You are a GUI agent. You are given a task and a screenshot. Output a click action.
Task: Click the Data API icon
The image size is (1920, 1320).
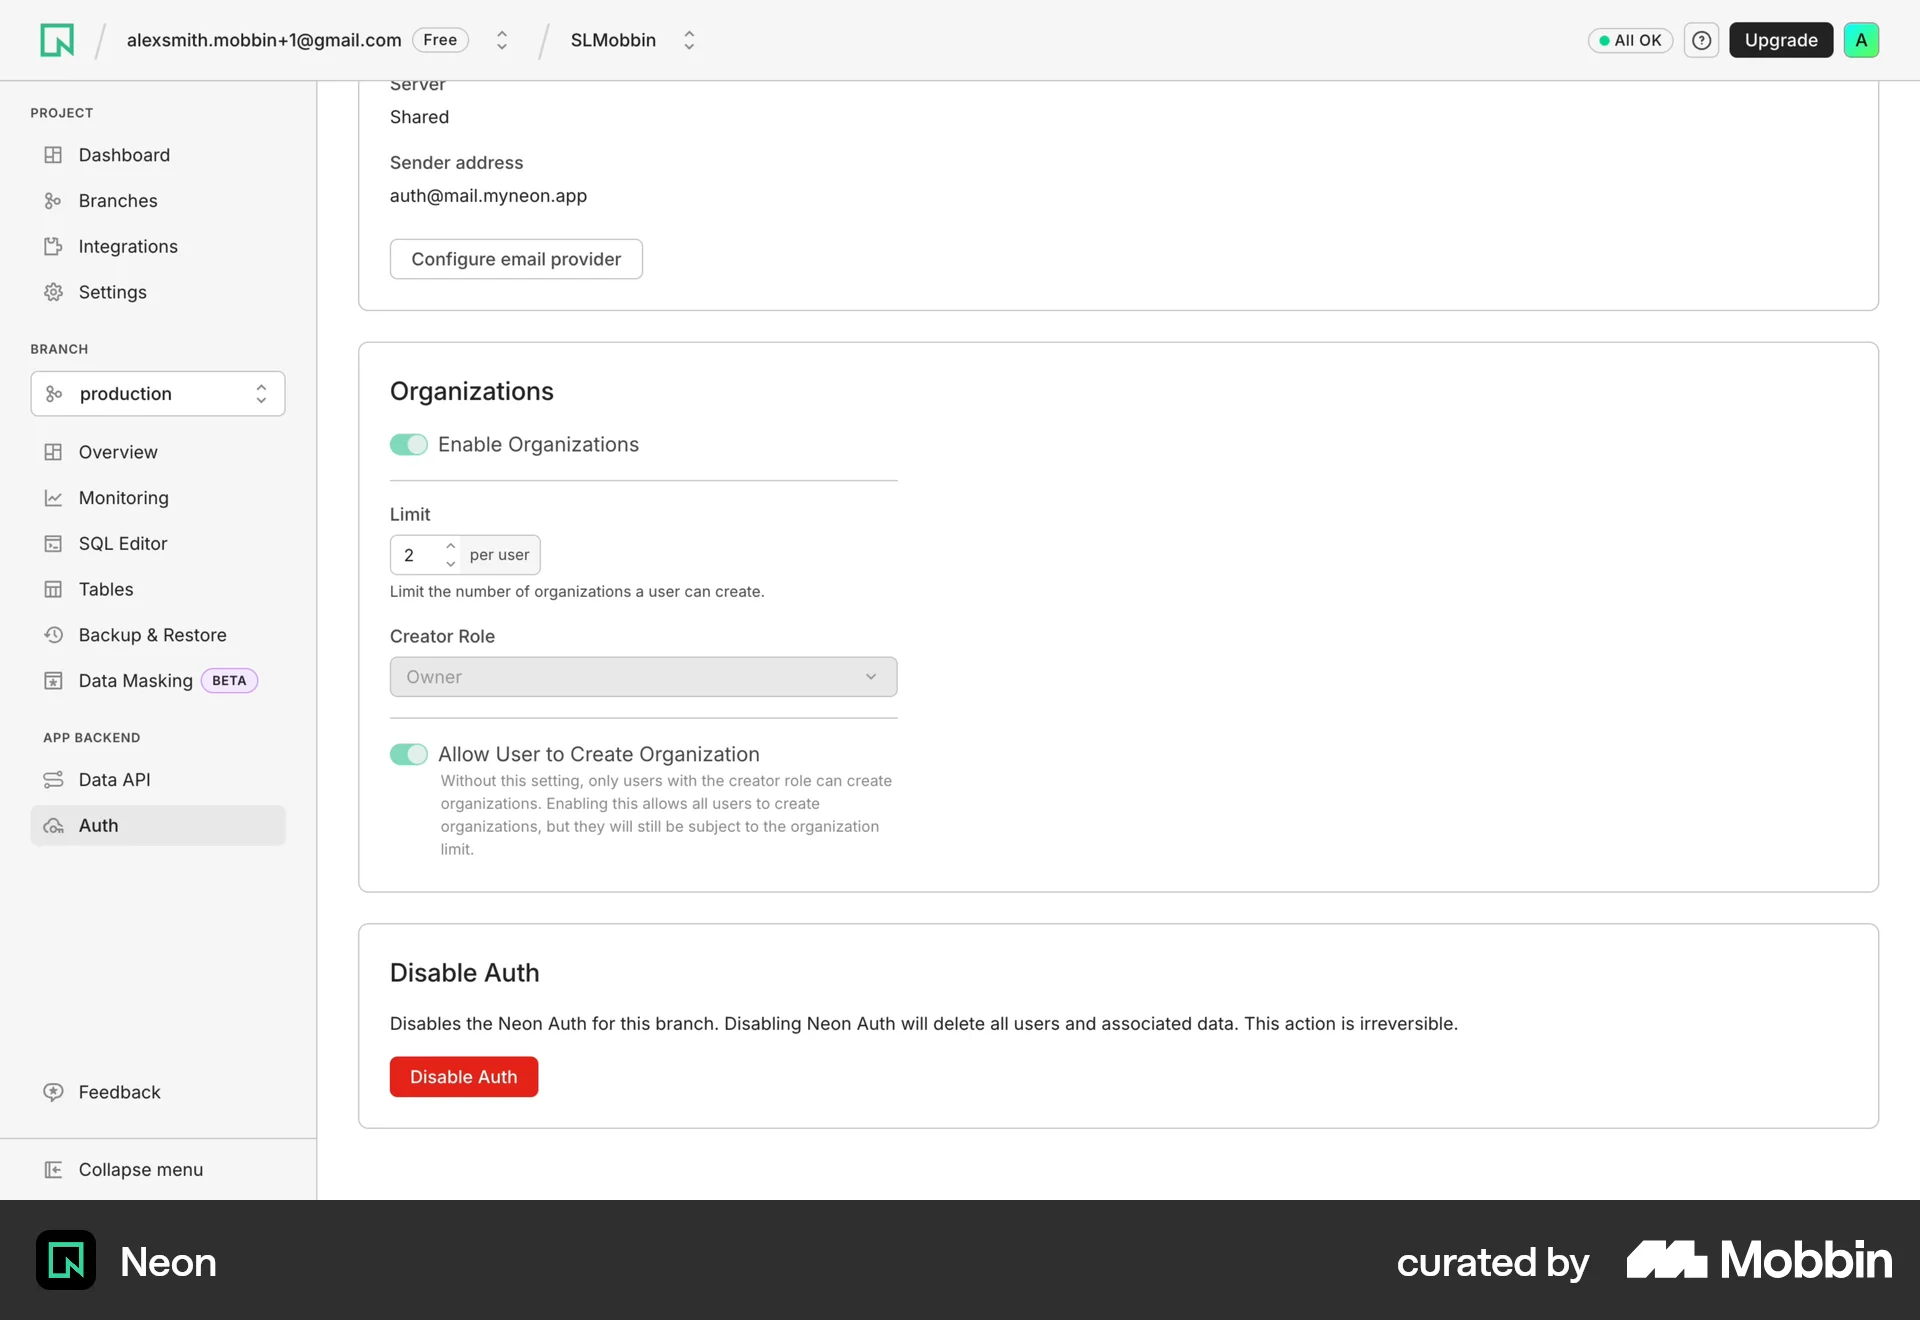[53, 780]
